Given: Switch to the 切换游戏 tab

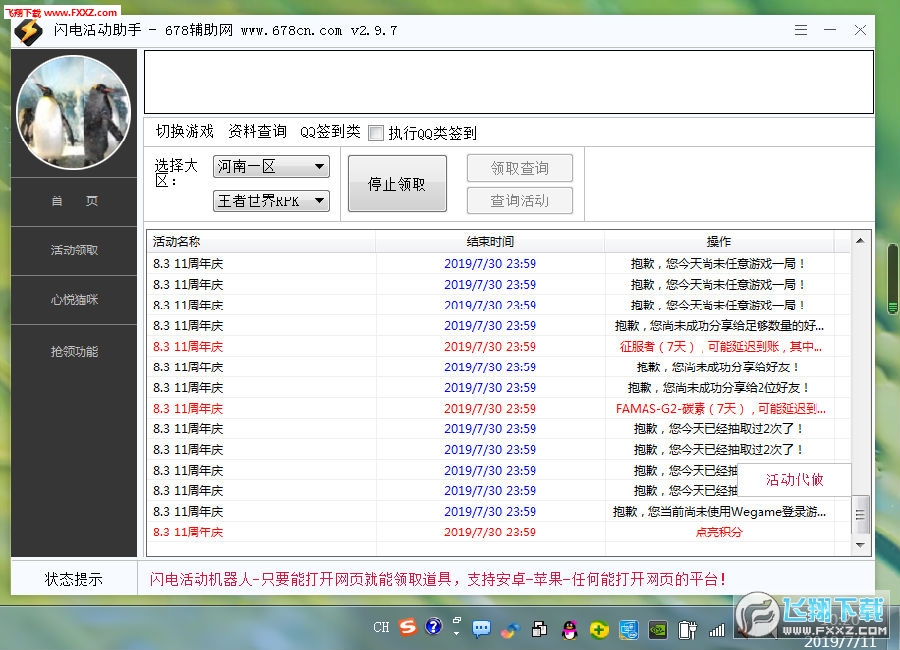Looking at the screenshot, I should pos(184,131).
